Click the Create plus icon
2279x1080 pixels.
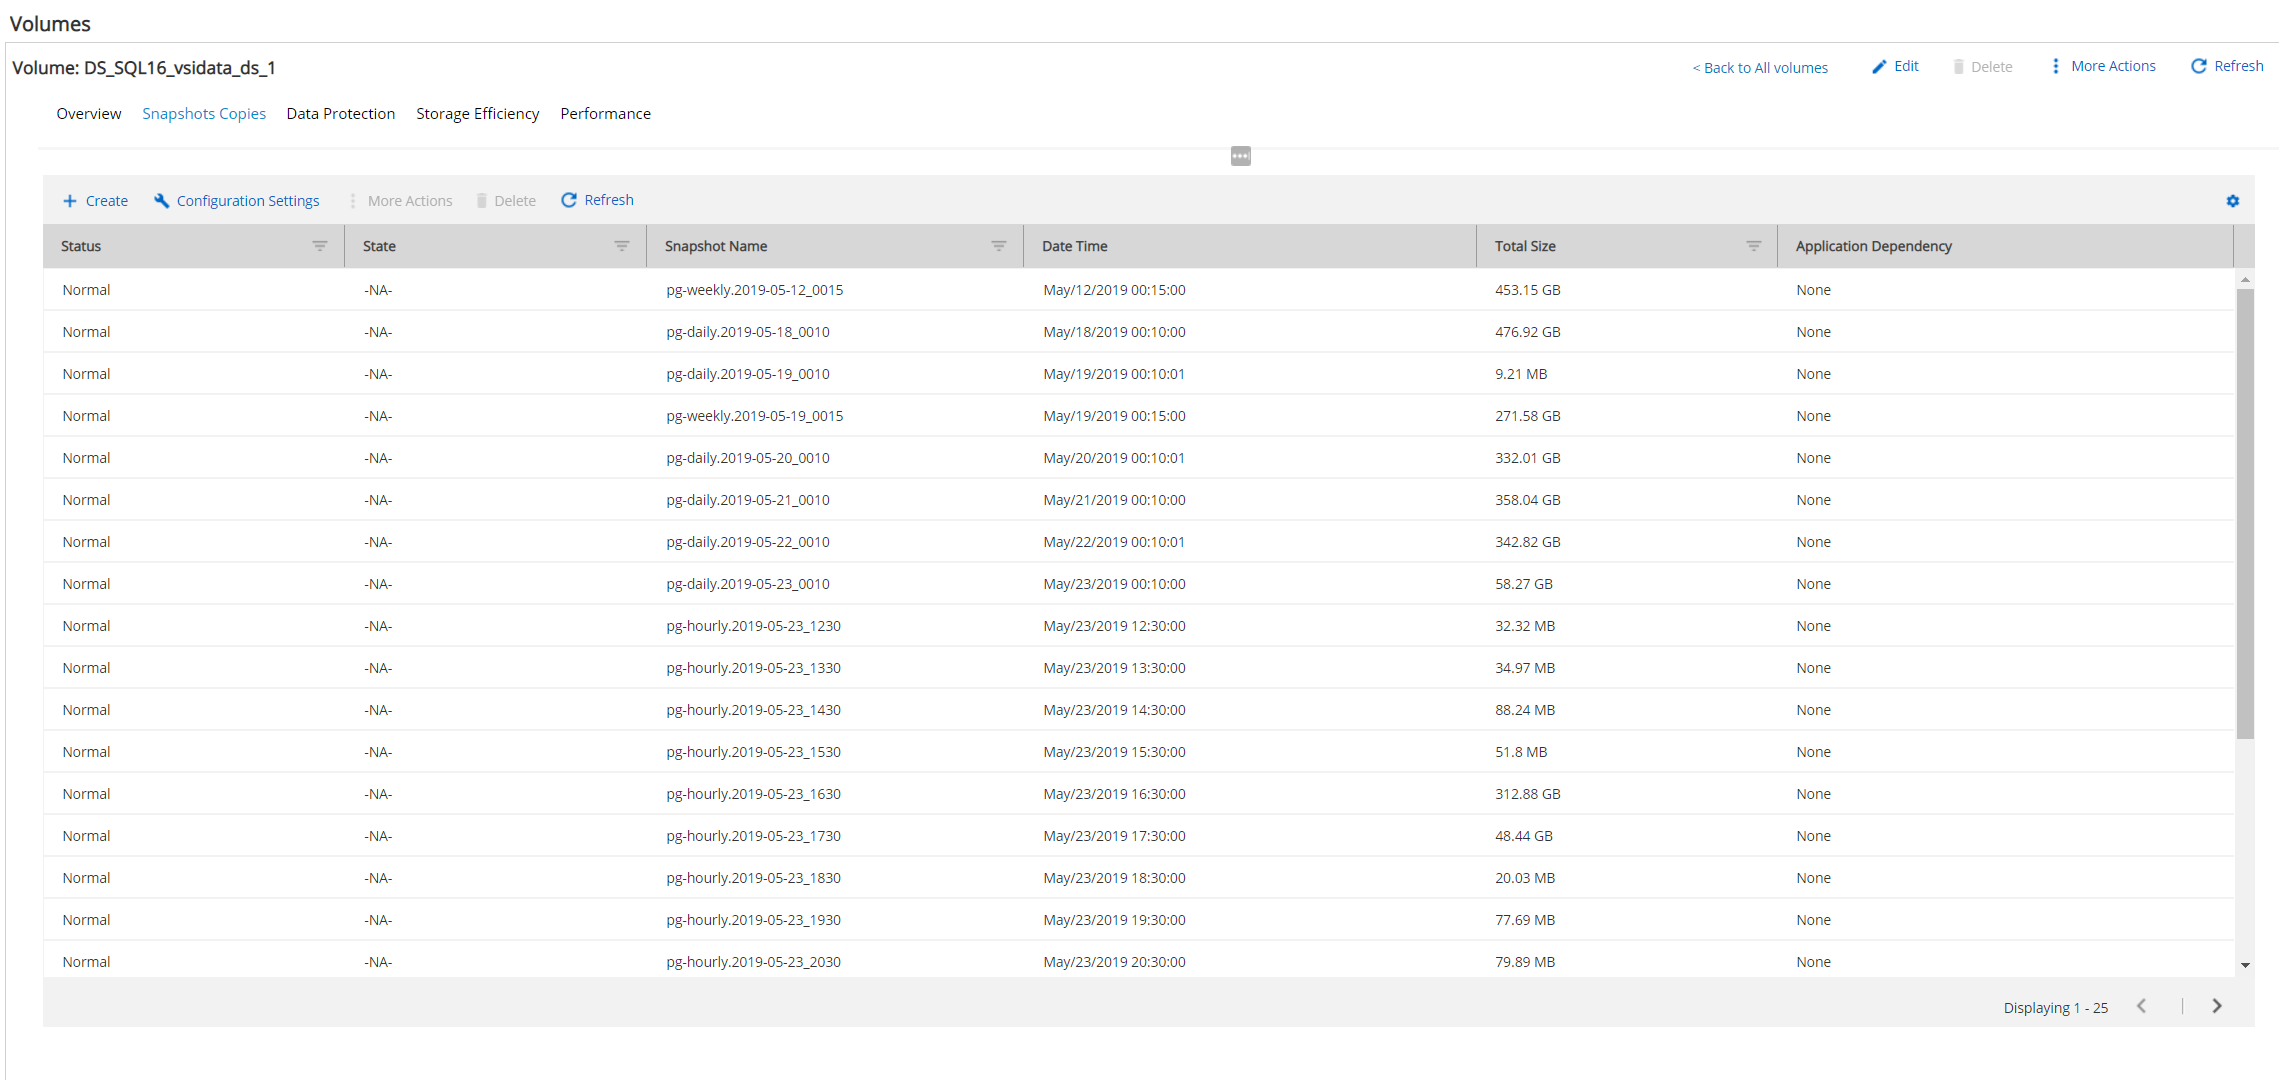click(70, 201)
